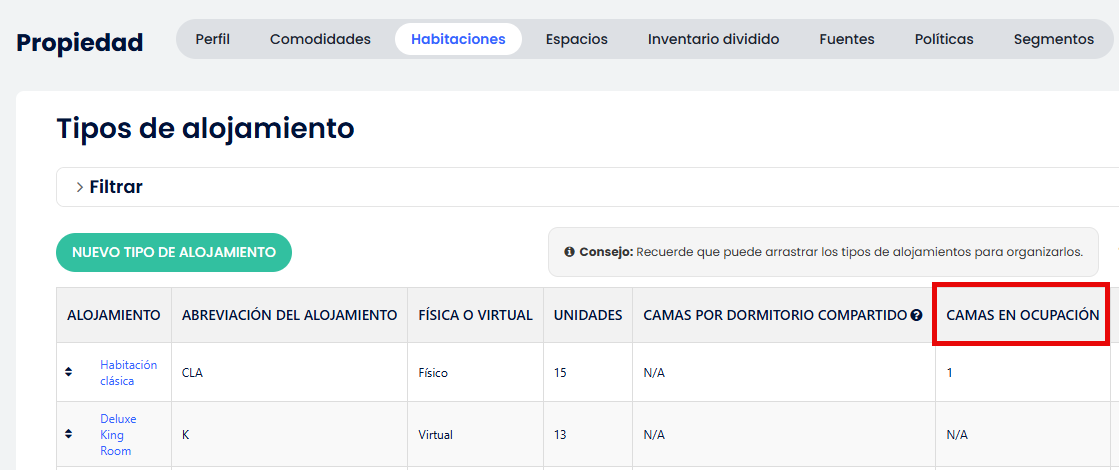Switch to the Comodidades tab
The height and width of the screenshot is (470, 1119).
coord(320,39)
